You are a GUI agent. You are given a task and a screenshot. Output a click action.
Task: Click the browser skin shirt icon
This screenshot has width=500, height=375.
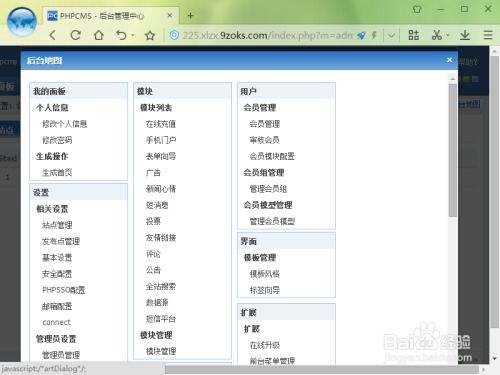coord(417,9)
